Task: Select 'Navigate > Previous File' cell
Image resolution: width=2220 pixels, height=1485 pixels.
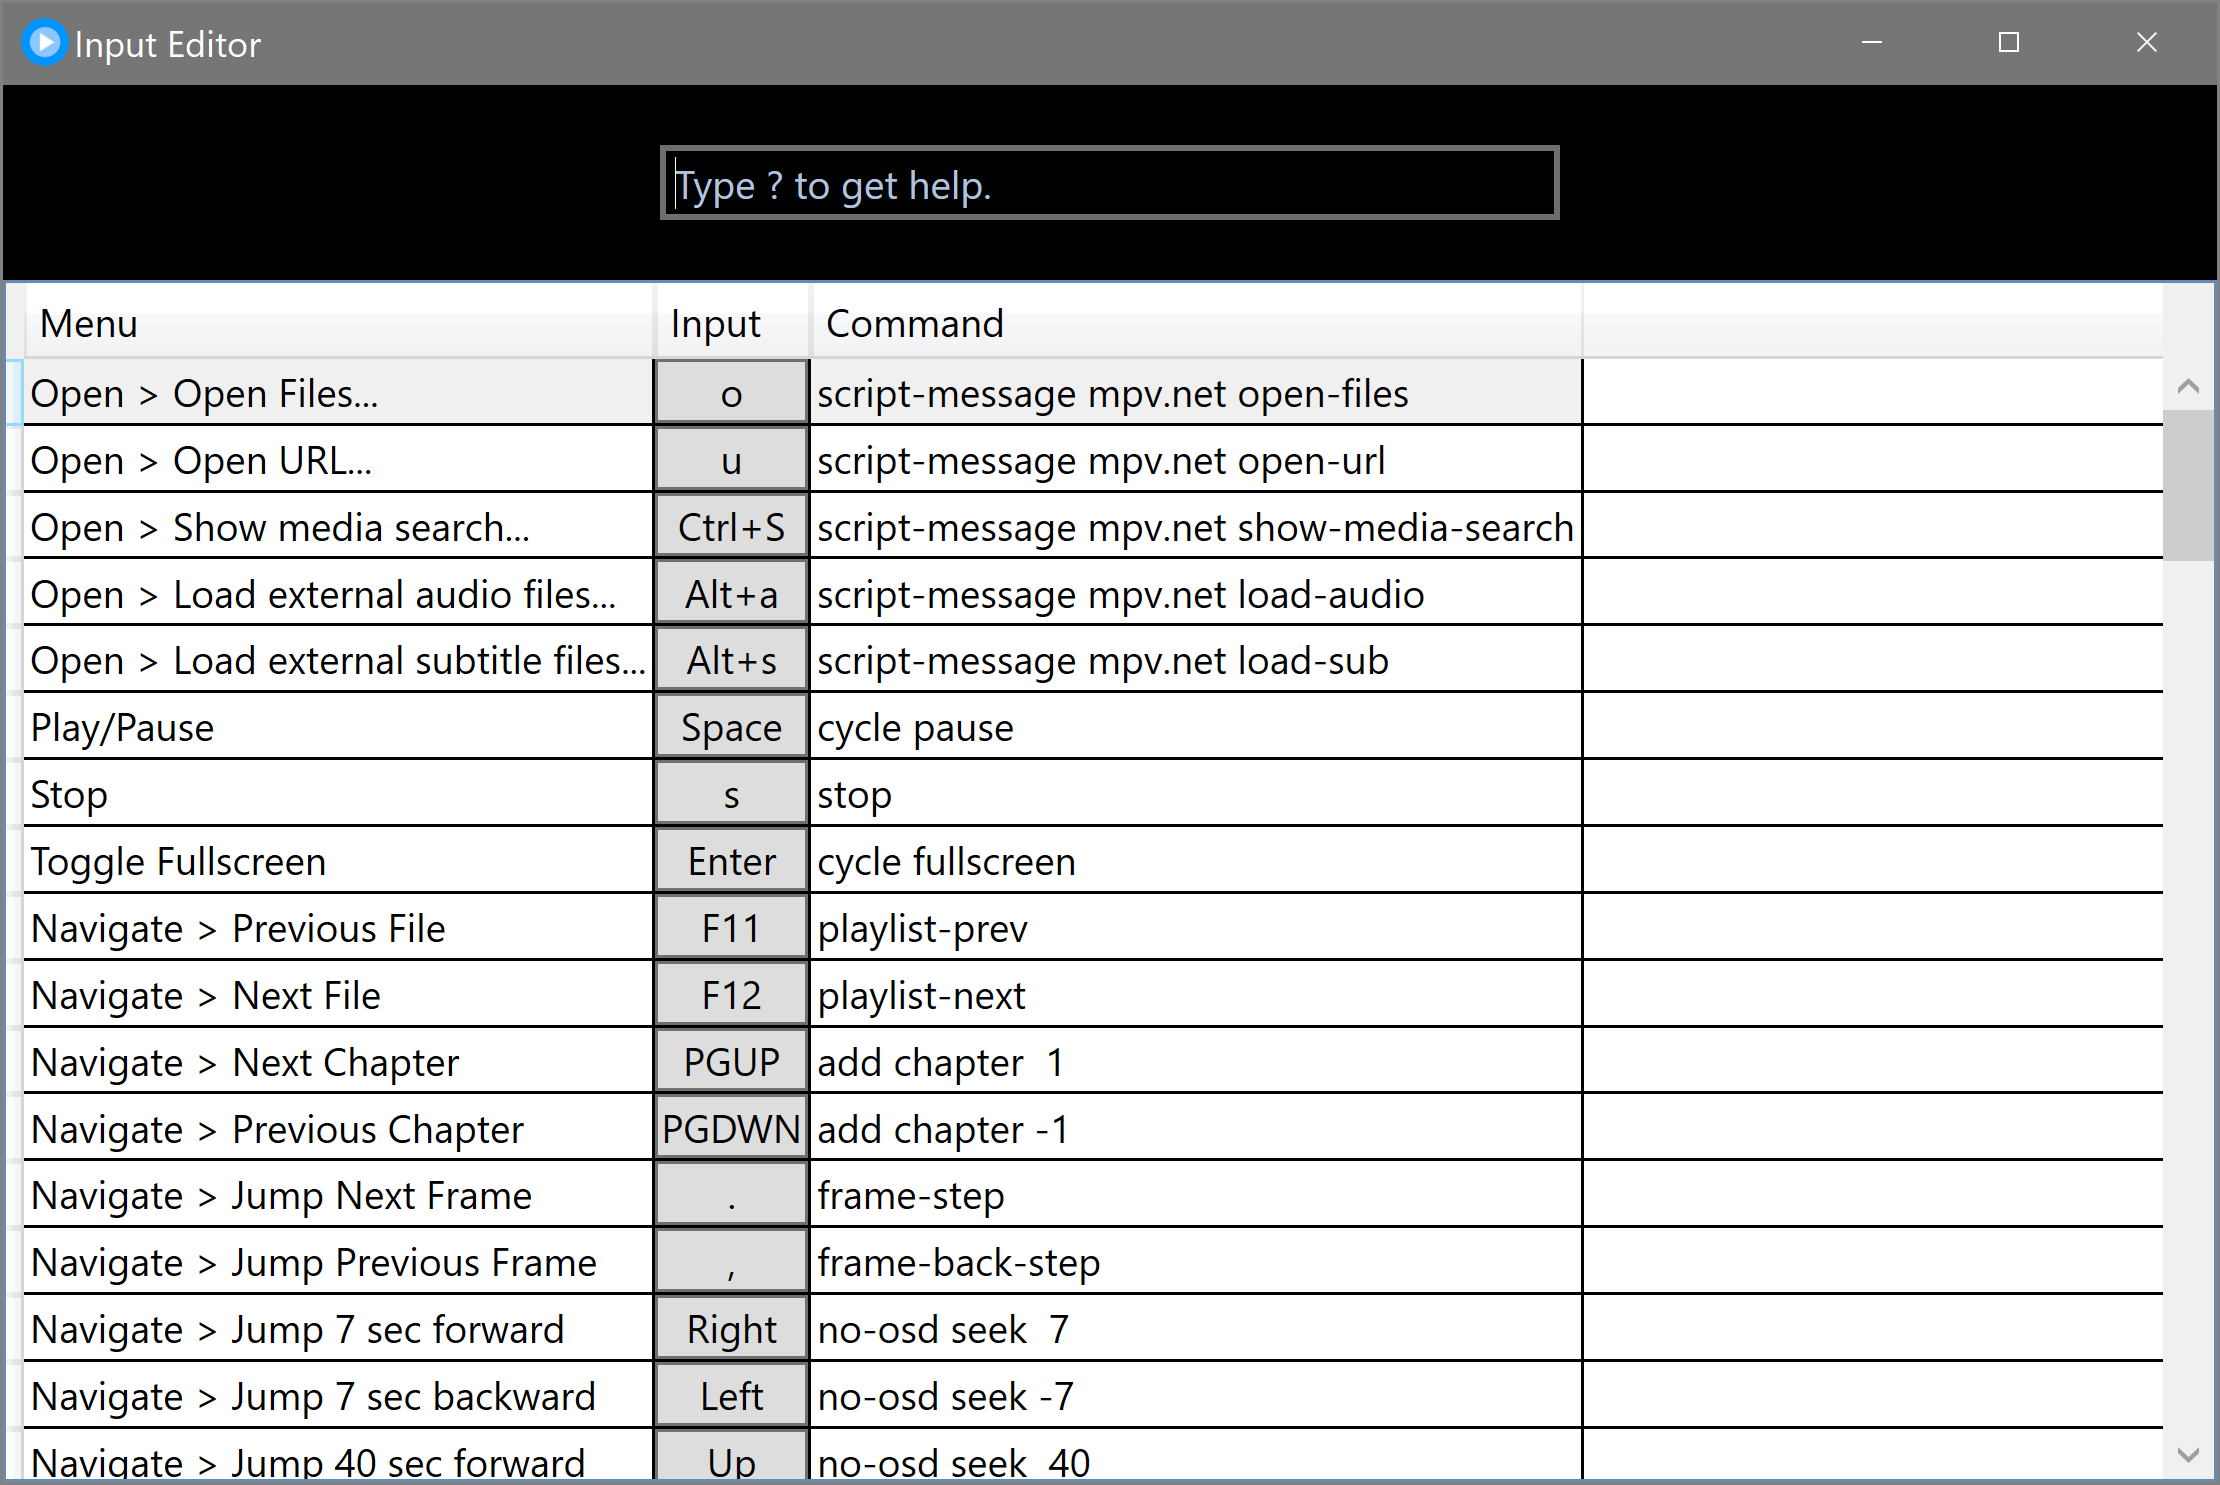Action: pyautogui.click(x=338, y=928)
